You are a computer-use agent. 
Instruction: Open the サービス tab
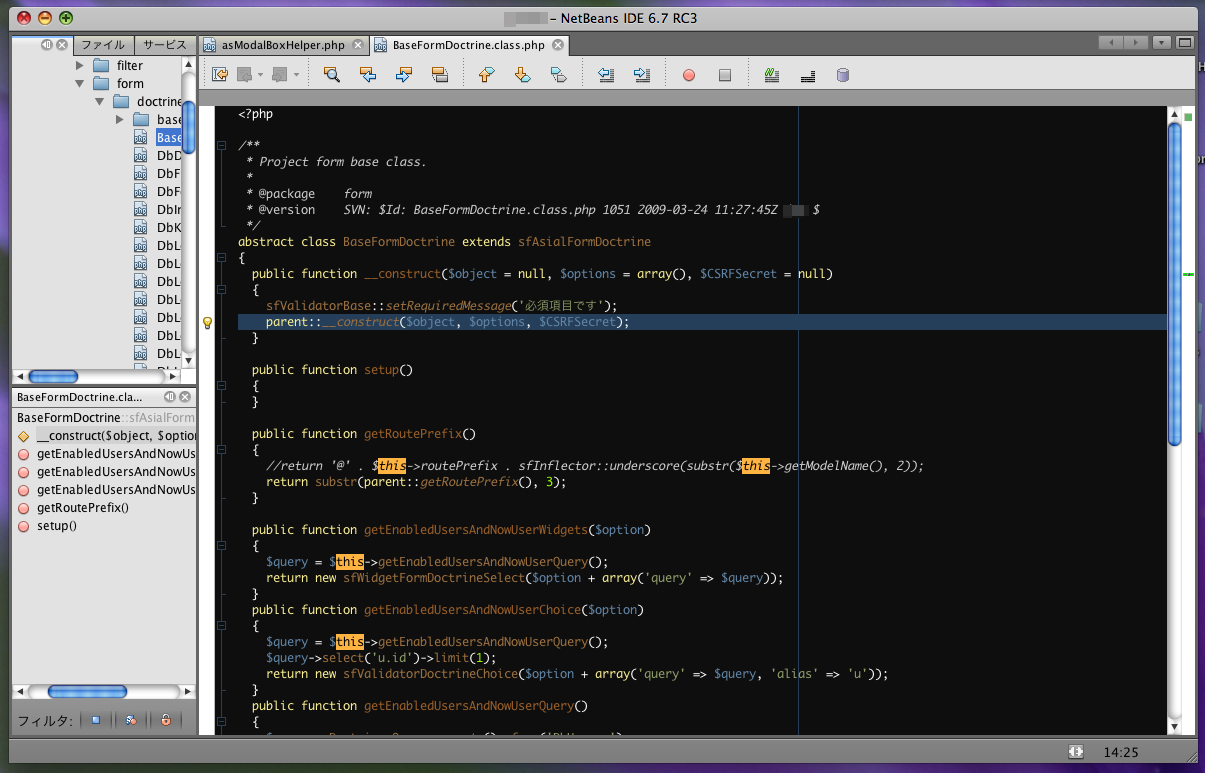164,45
